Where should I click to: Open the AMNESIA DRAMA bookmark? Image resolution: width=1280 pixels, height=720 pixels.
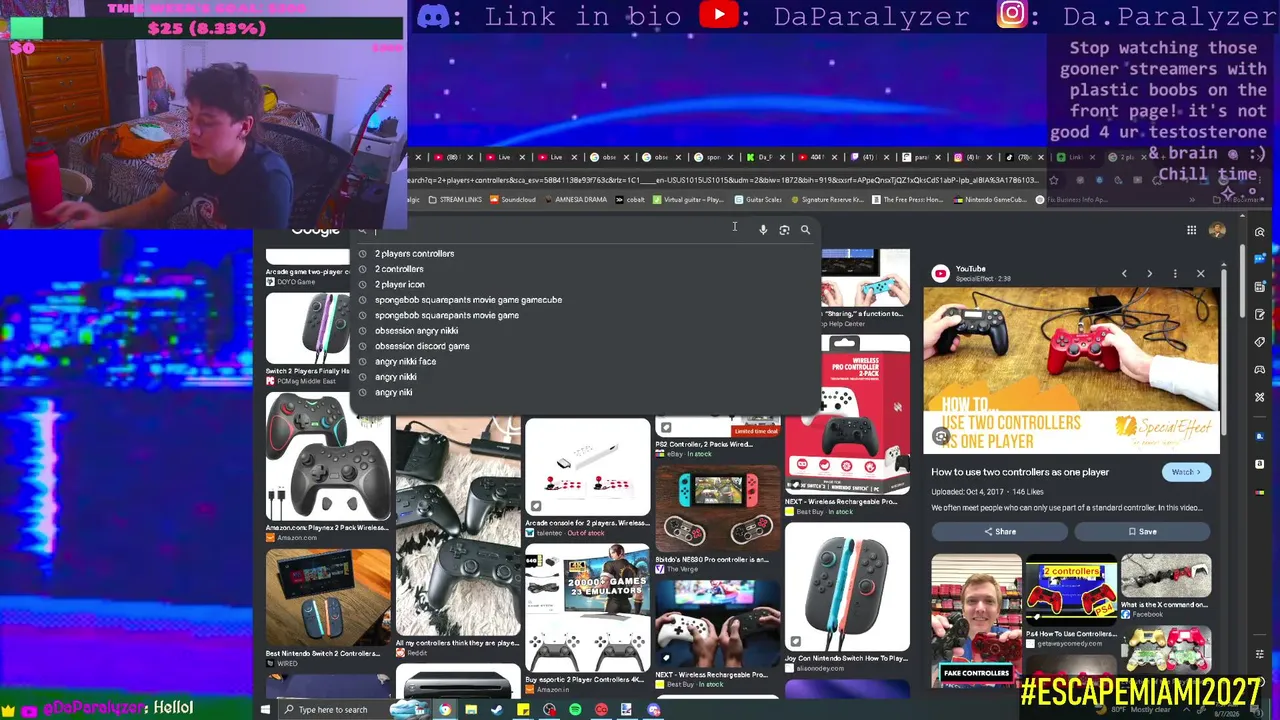pyautogui.click(x=575, y=200)
